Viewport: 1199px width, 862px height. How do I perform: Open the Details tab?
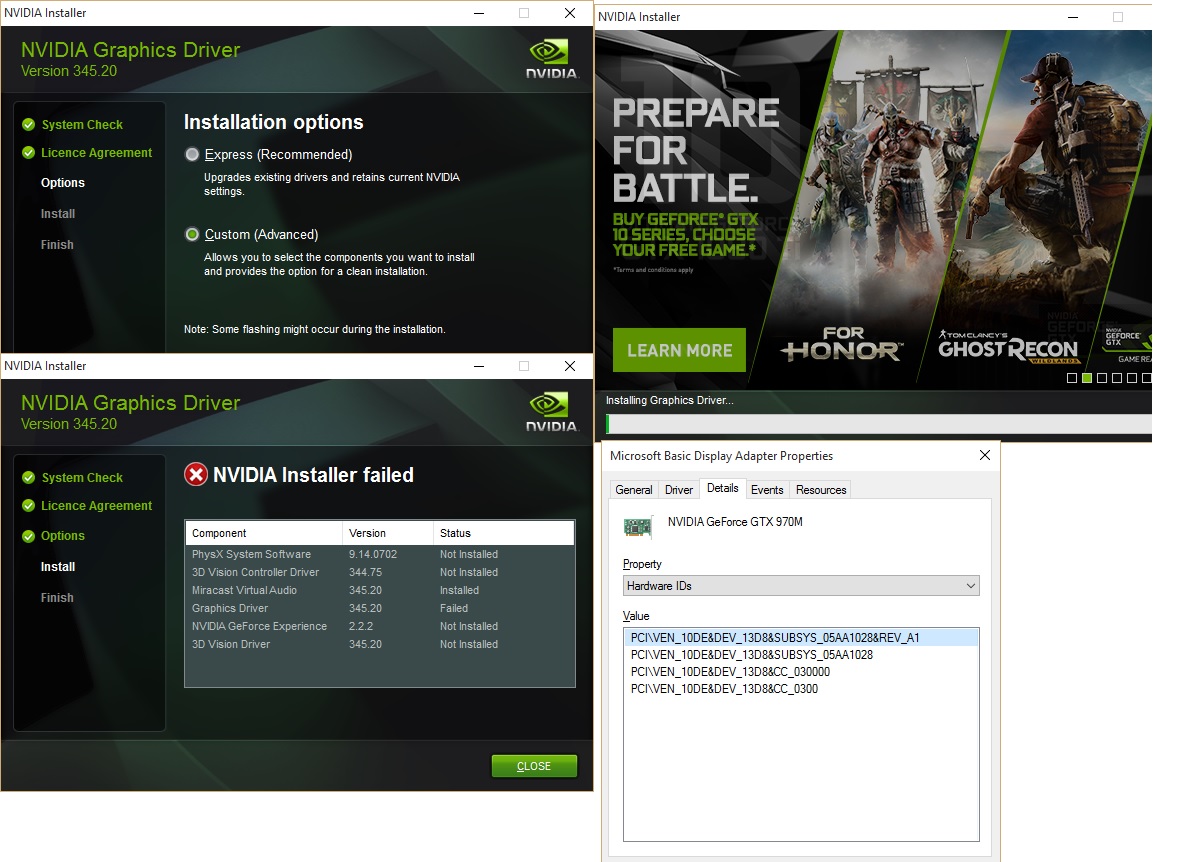tap(723, 488)
